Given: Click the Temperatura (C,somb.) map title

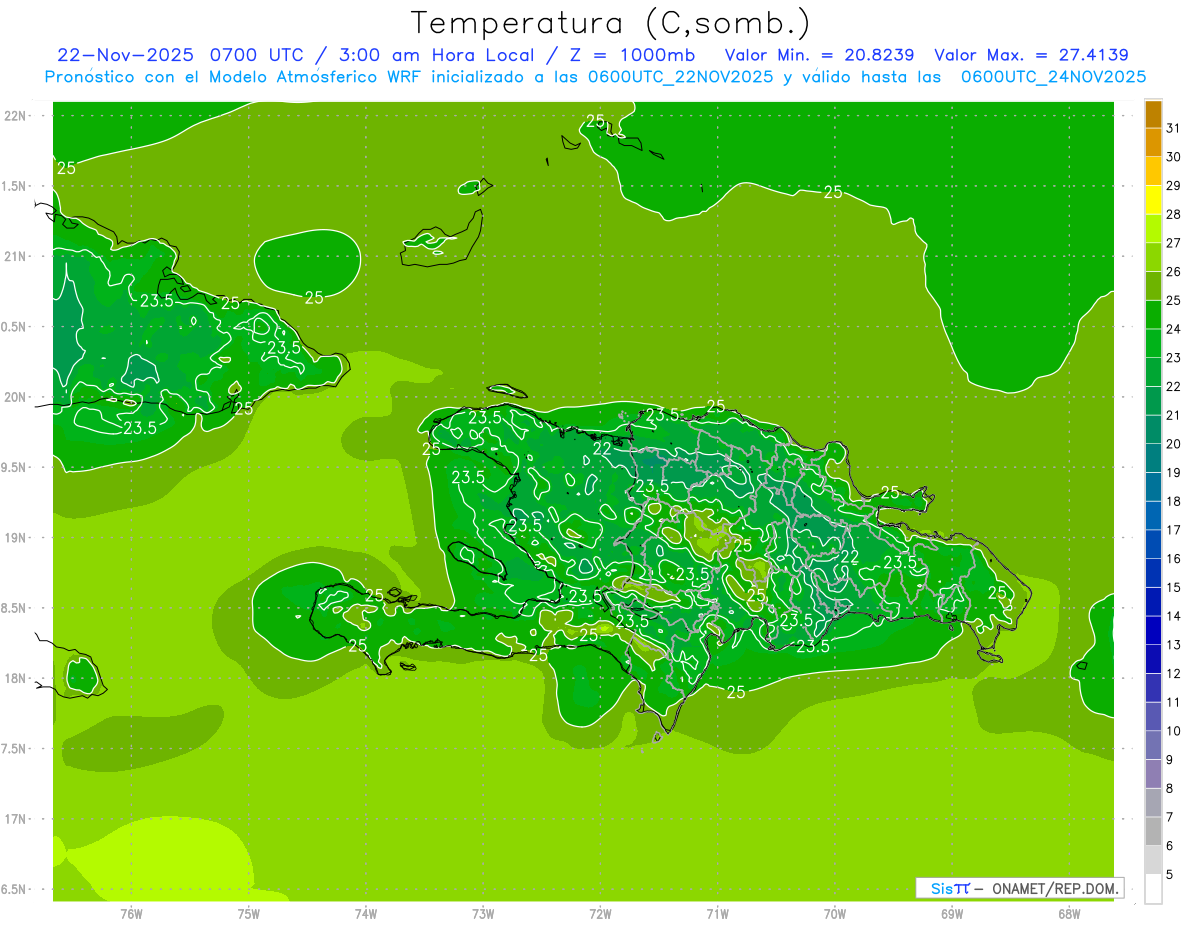Looking at the screenshot, I should [611, 23].
